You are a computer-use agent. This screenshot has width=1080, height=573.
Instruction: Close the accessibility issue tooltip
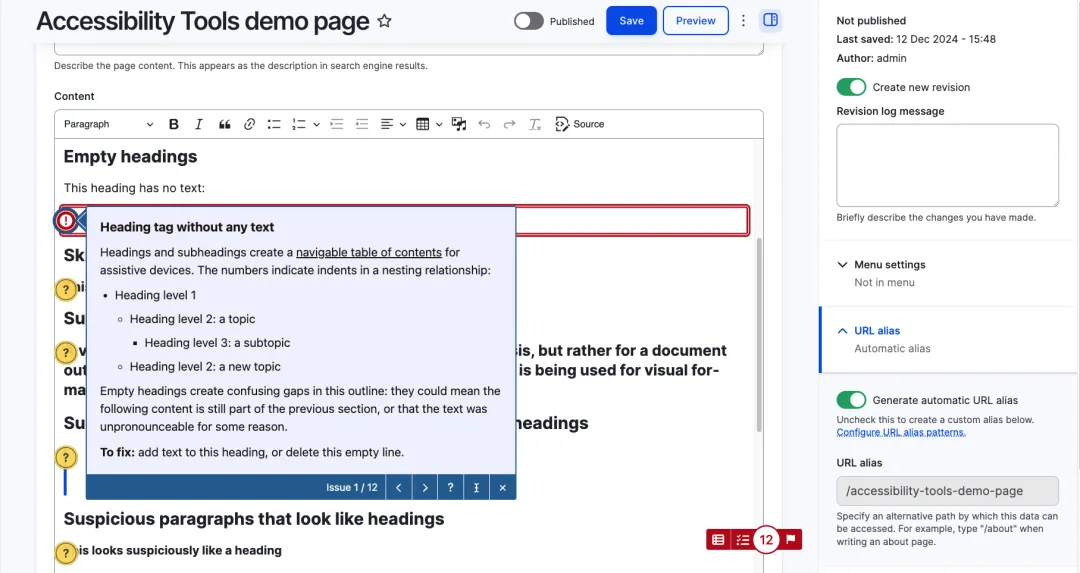click(503, 487)
